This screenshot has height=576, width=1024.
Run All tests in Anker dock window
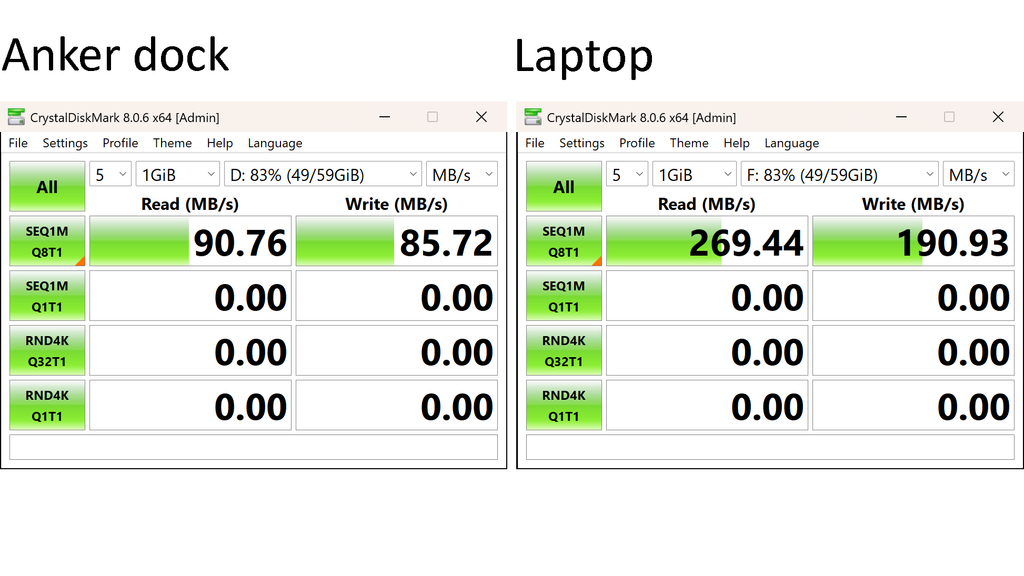tap(47, 186)
